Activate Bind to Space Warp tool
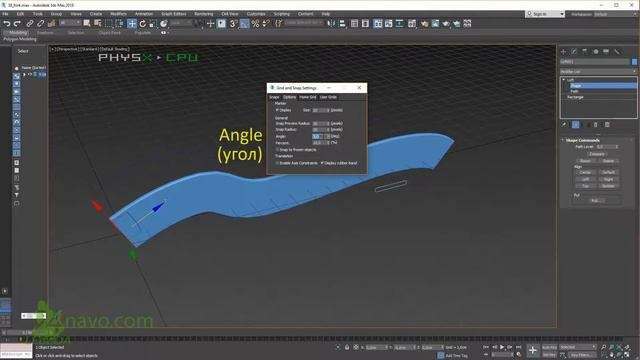 coord(51,24)
